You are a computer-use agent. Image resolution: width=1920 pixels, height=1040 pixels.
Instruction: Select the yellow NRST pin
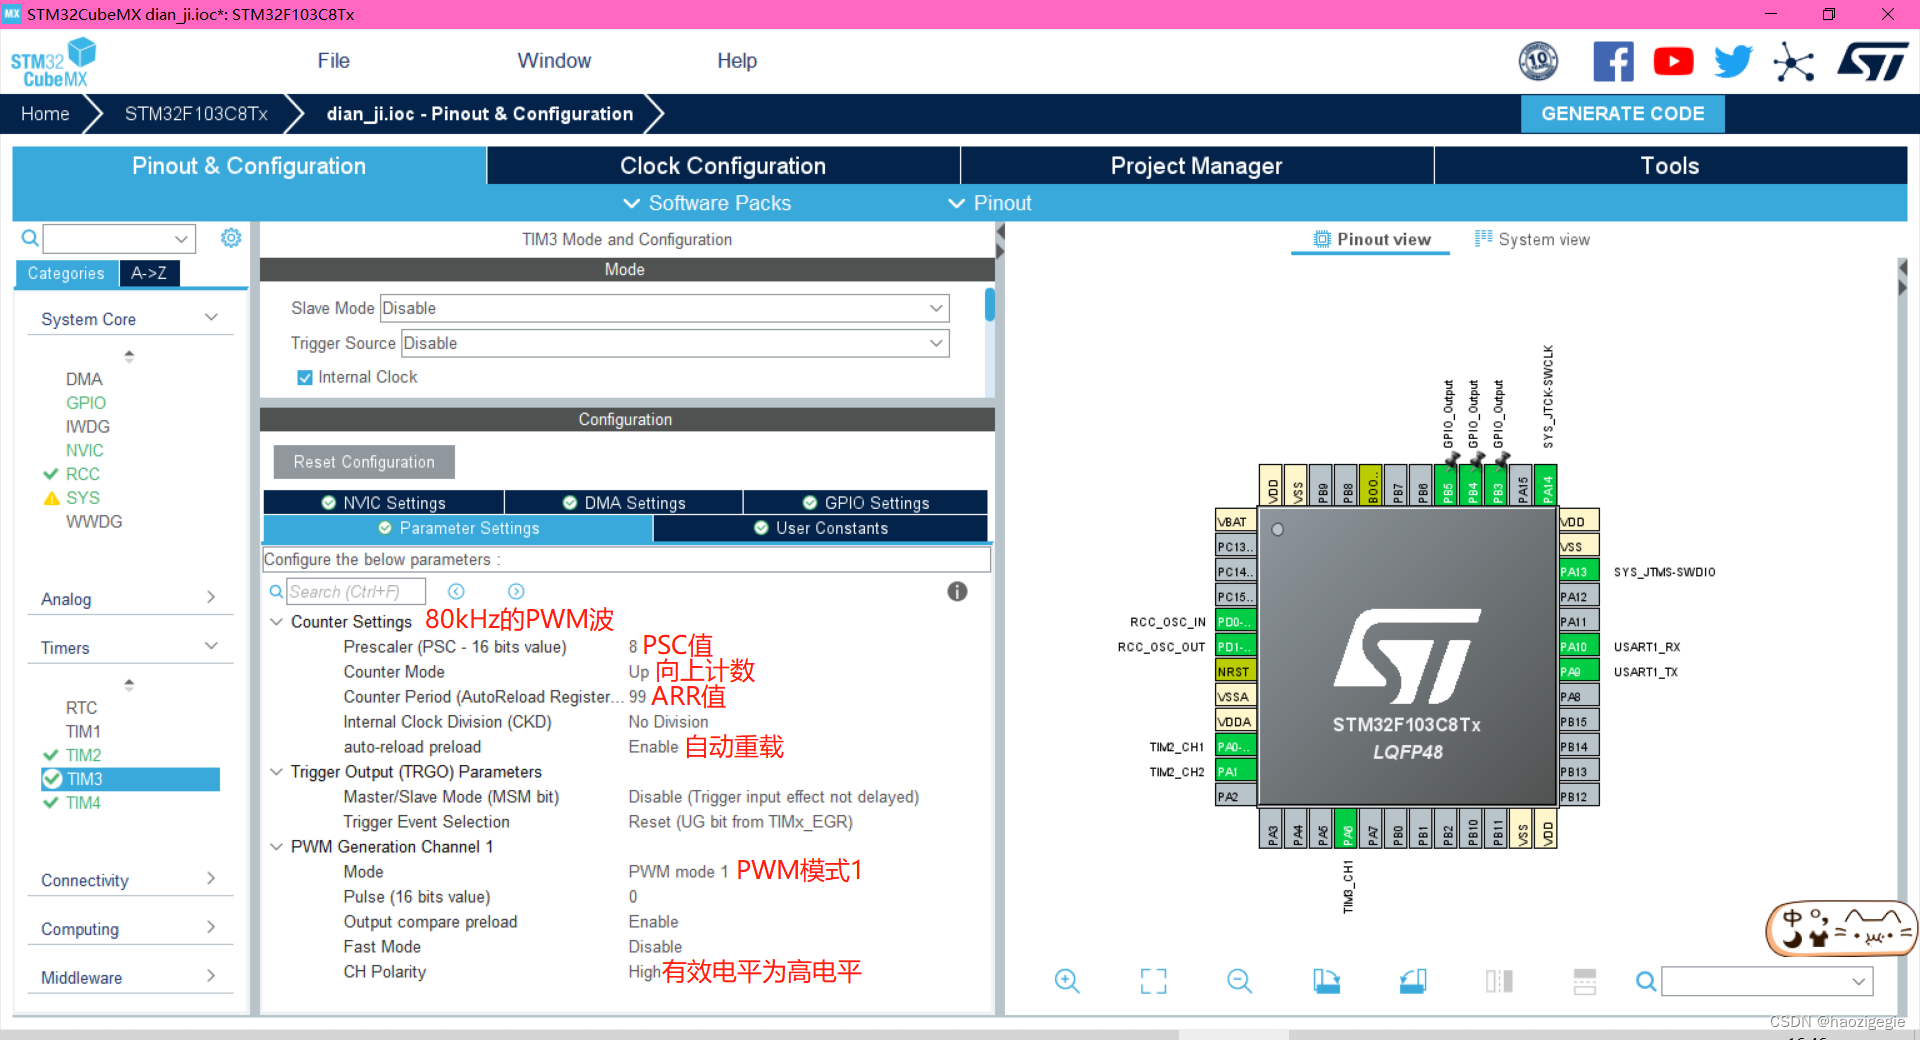[1235, 672]
